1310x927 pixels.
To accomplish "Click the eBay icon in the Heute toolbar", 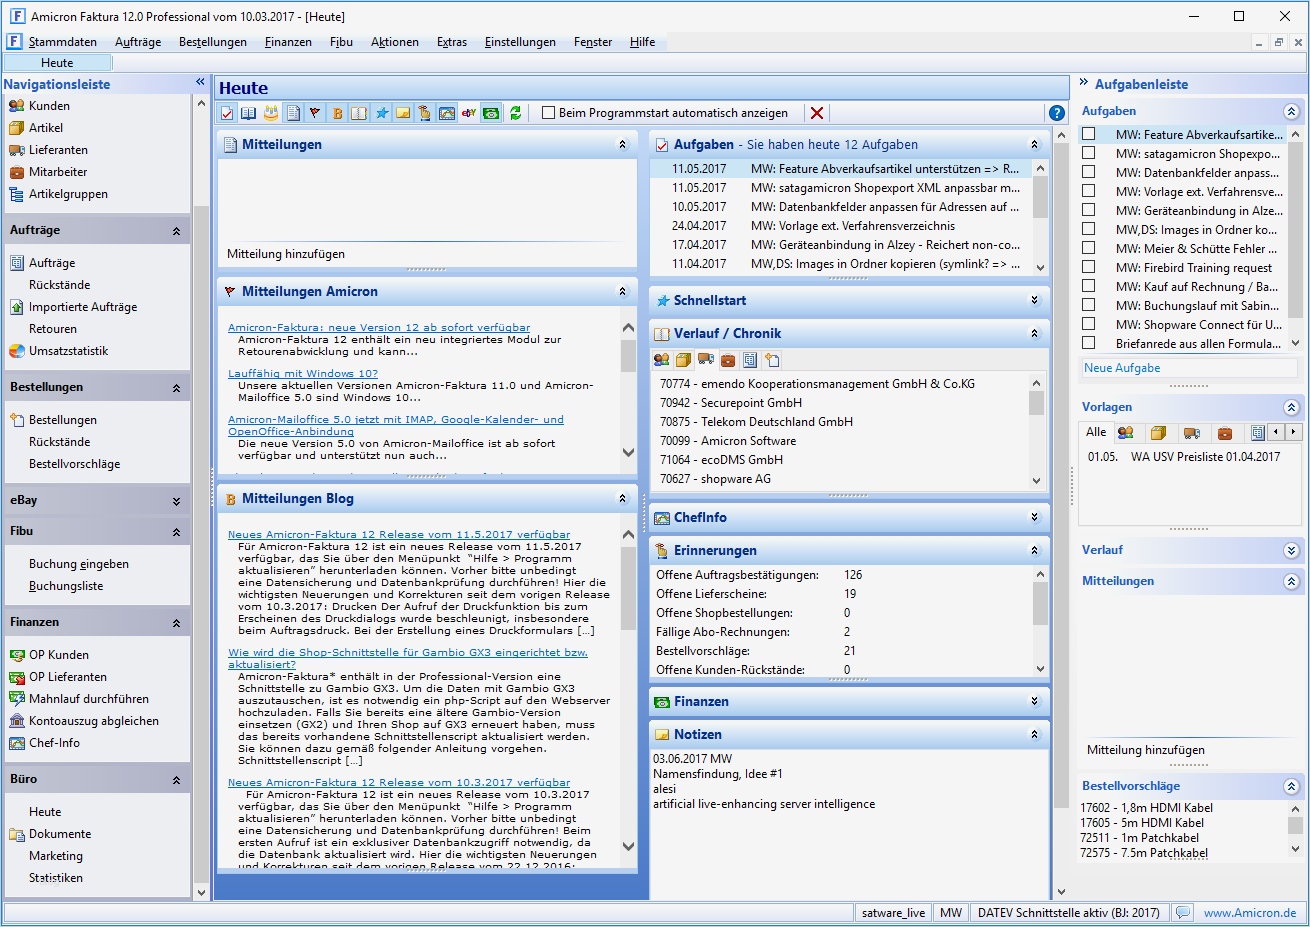I will tap(469, 113).
